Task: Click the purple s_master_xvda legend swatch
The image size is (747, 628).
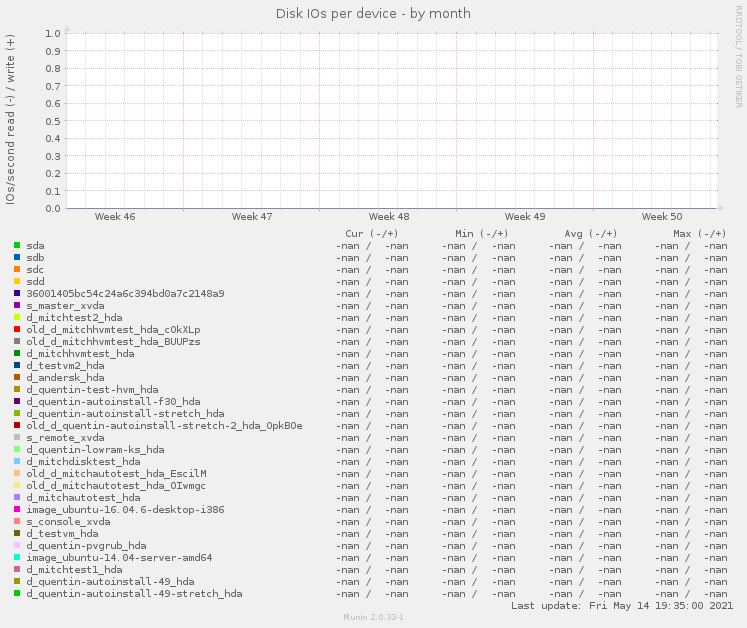Action: (x=17, y=305)
